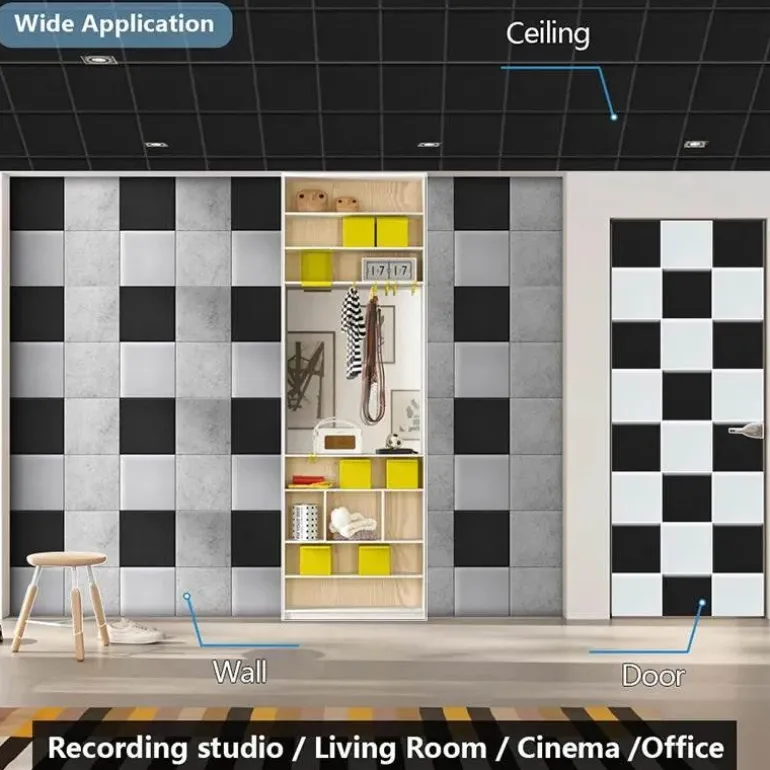Click the "Wide Application" badge
Viewport: 770px width, 770px height.
pyautogui.click(x=114, y=25)
